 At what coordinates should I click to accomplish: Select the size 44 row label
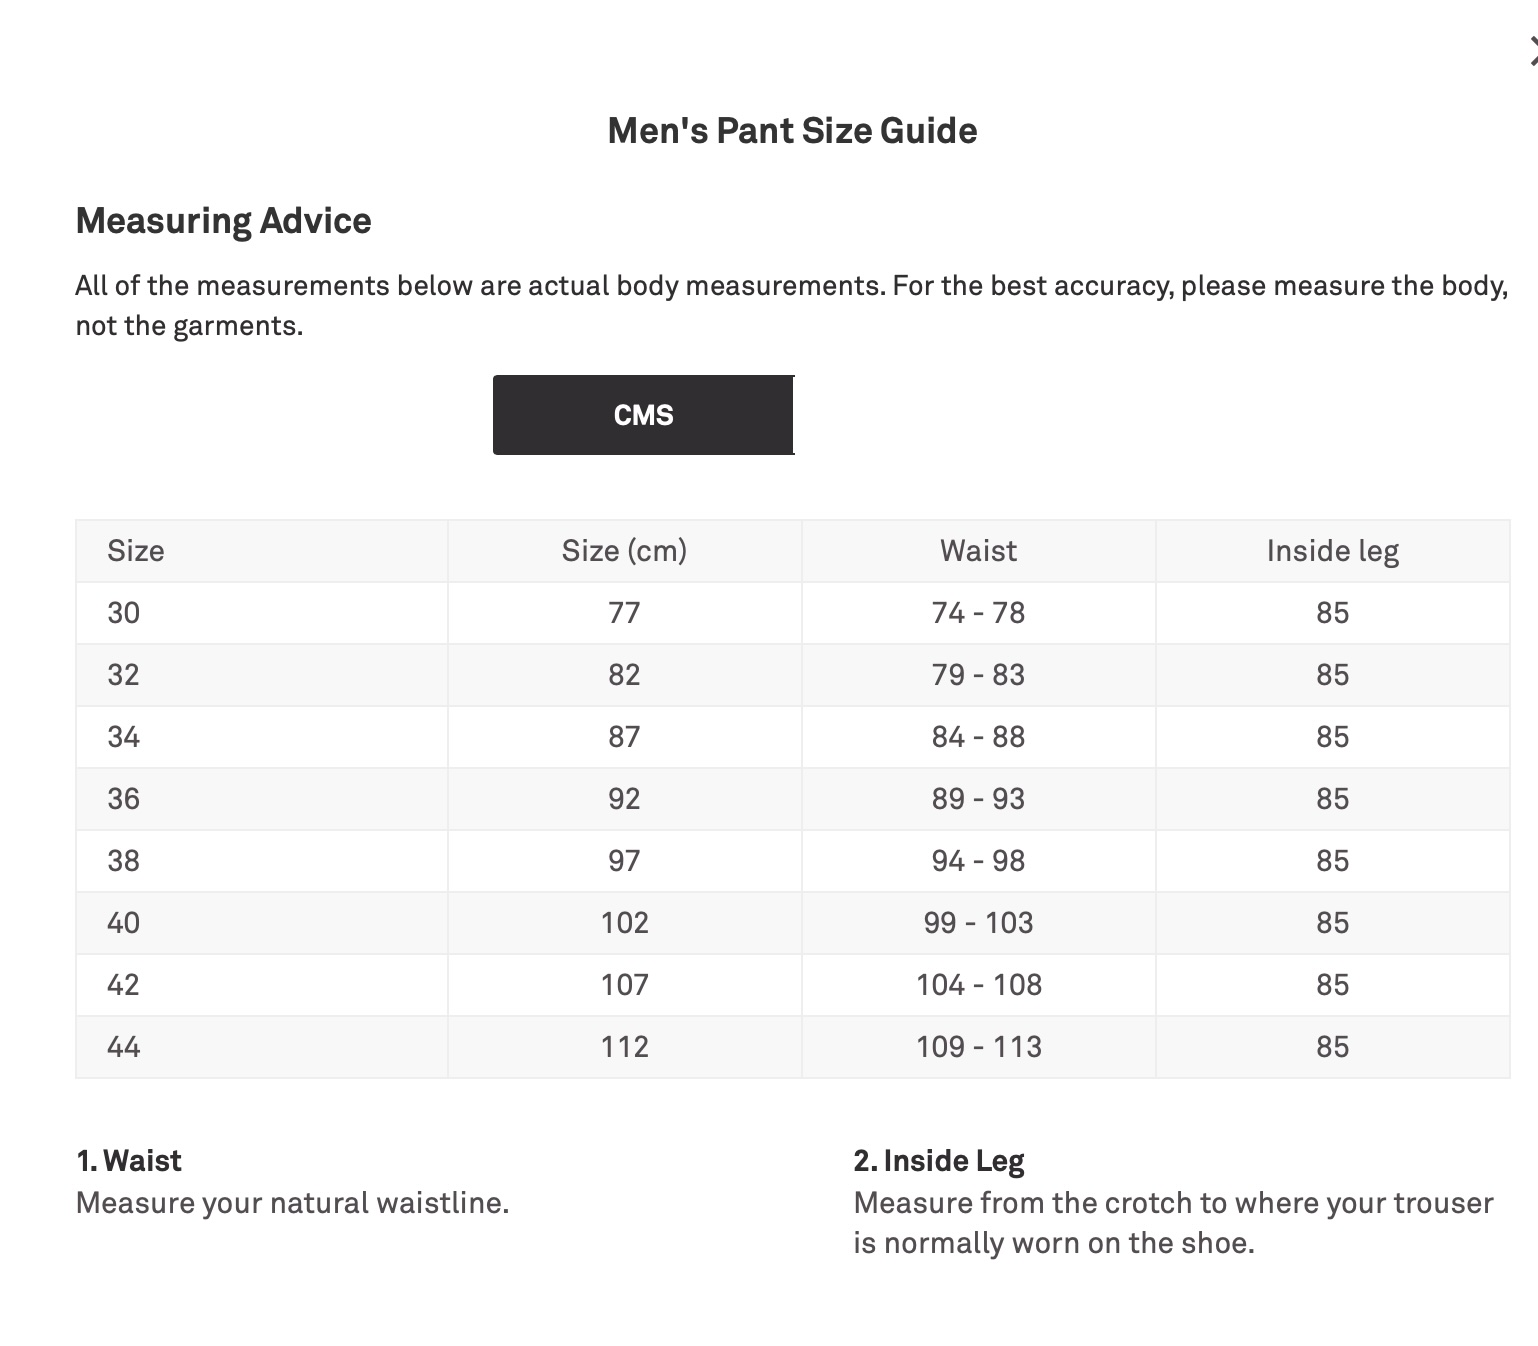point(124,1047)
